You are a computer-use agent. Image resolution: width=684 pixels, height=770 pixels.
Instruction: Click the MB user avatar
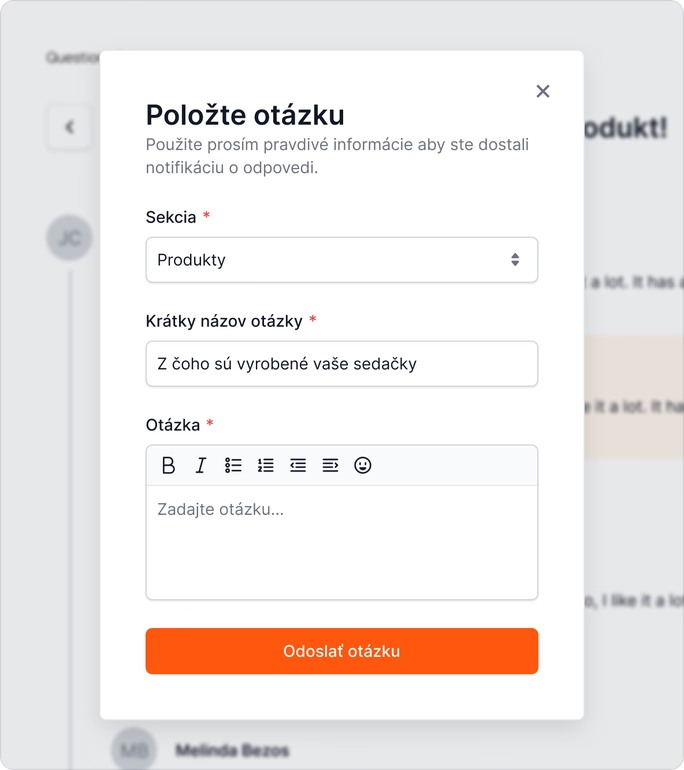click(x=134, y=749)
